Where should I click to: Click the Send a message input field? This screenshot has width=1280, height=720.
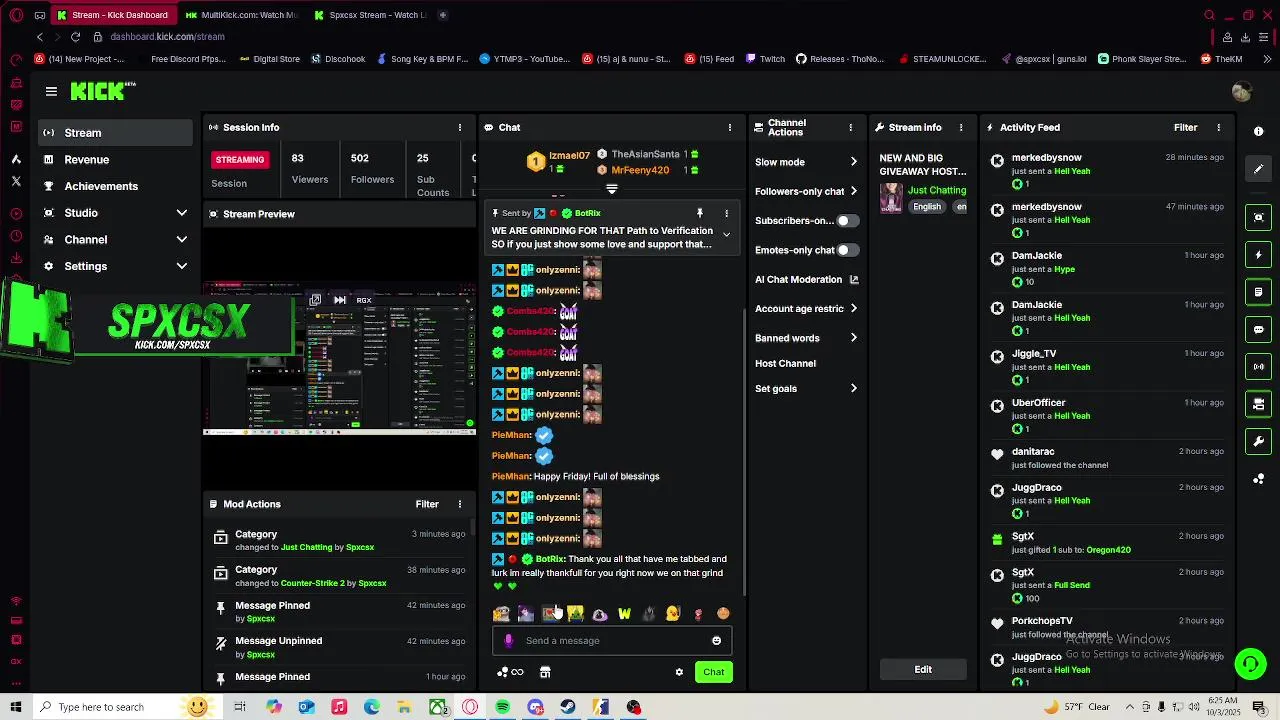click(x=612, y=641)
